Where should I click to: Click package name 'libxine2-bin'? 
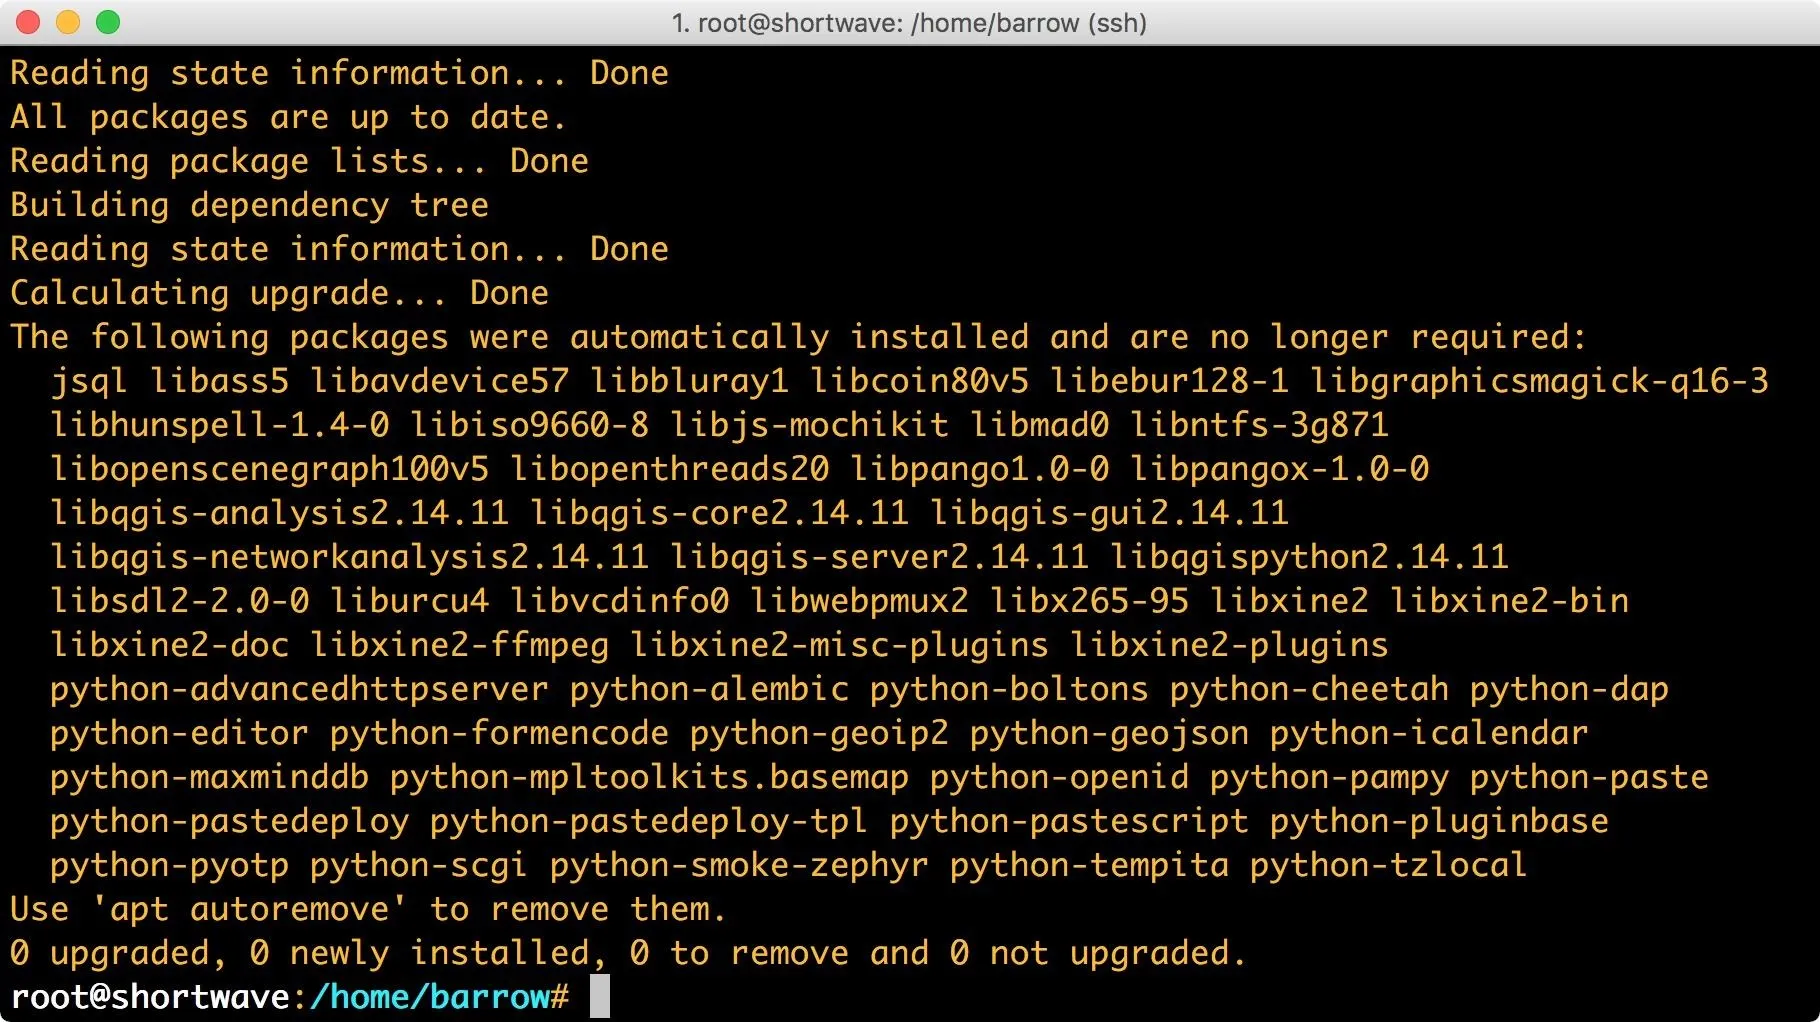click(1510, 601)
